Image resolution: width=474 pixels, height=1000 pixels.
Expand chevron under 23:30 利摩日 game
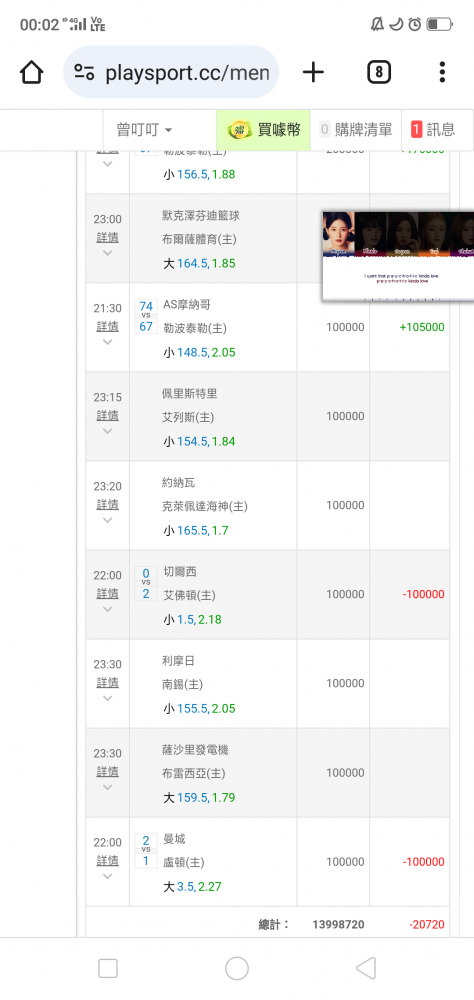(107, 698)
